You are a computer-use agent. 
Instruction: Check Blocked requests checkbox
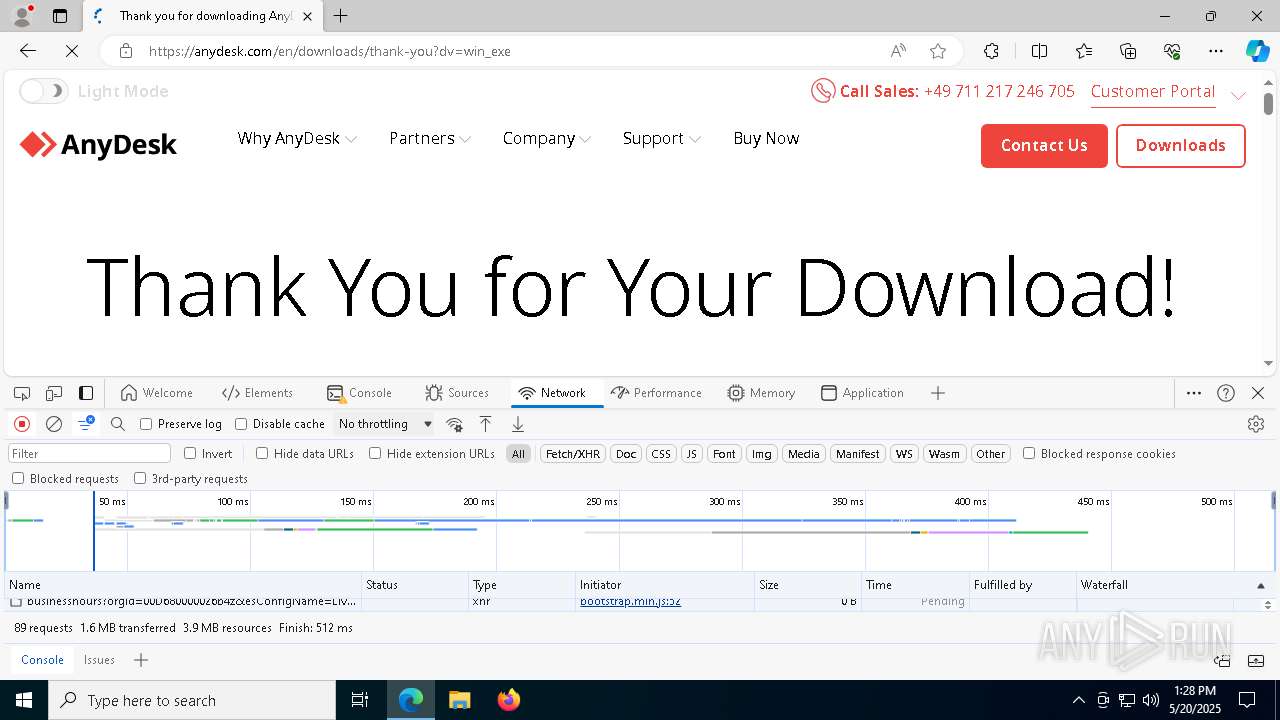click(18, 478)
